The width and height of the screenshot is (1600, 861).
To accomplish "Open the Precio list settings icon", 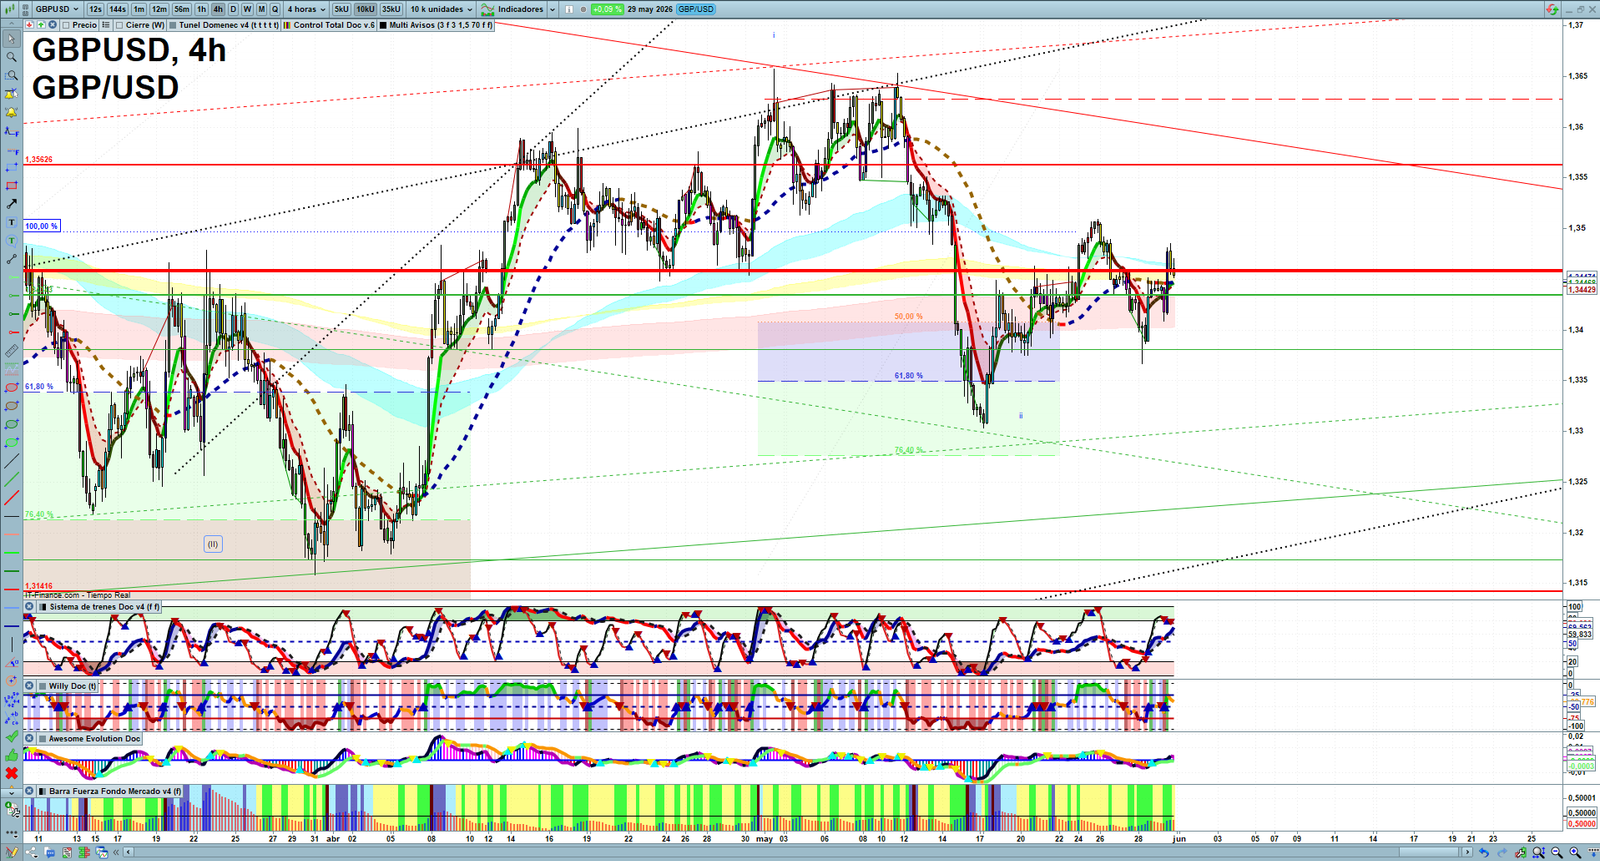I will coord(106,25).
